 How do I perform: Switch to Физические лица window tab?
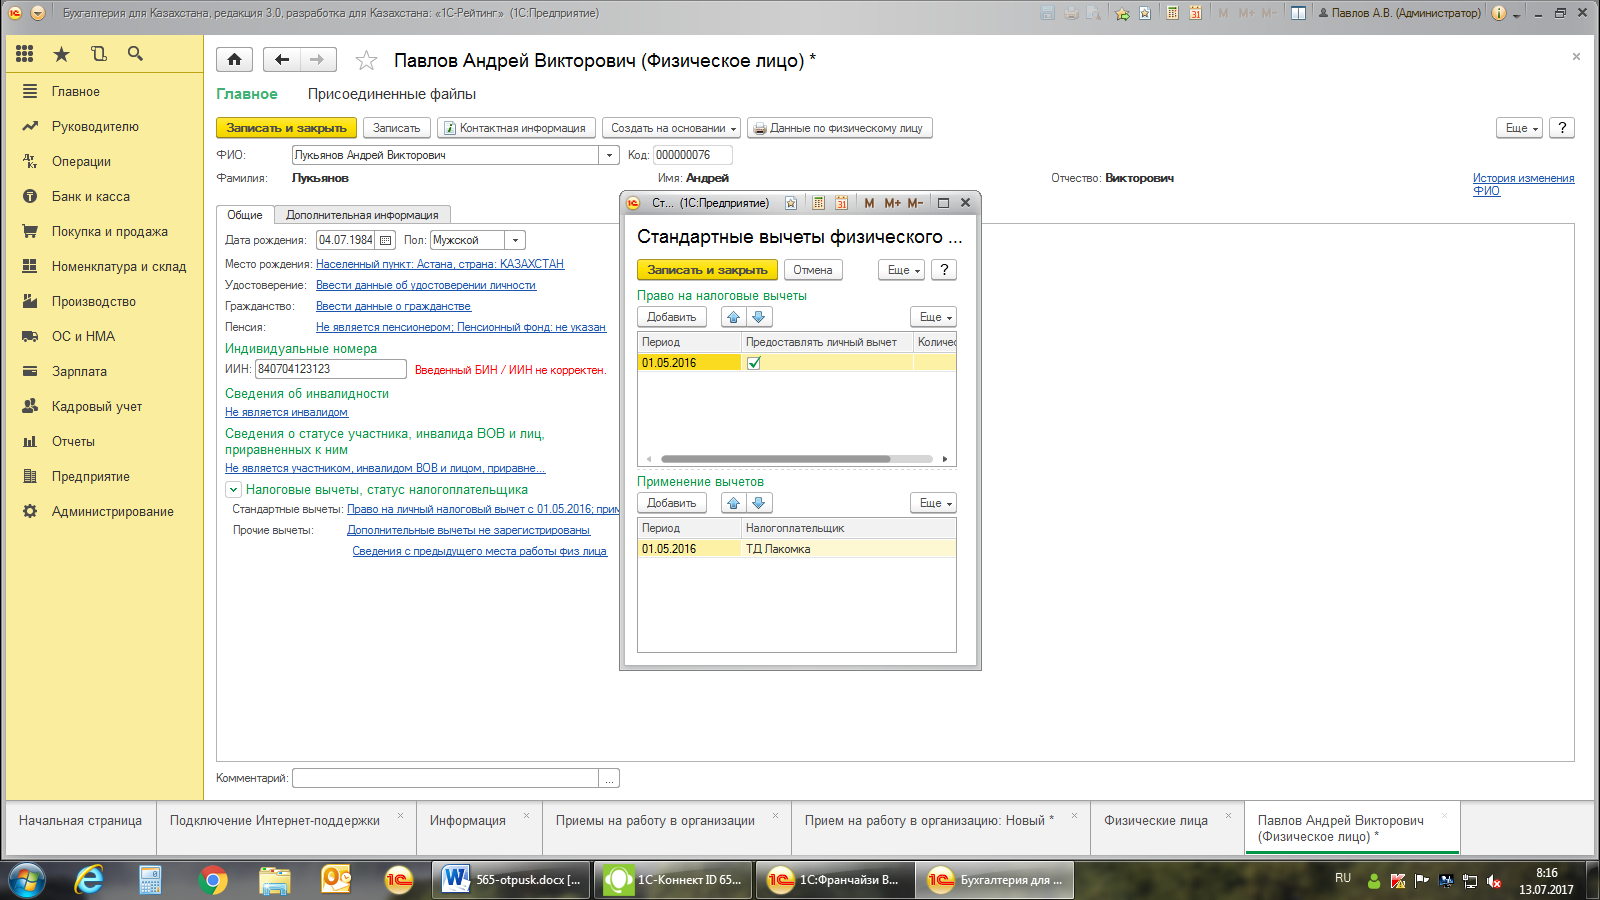1156,820
